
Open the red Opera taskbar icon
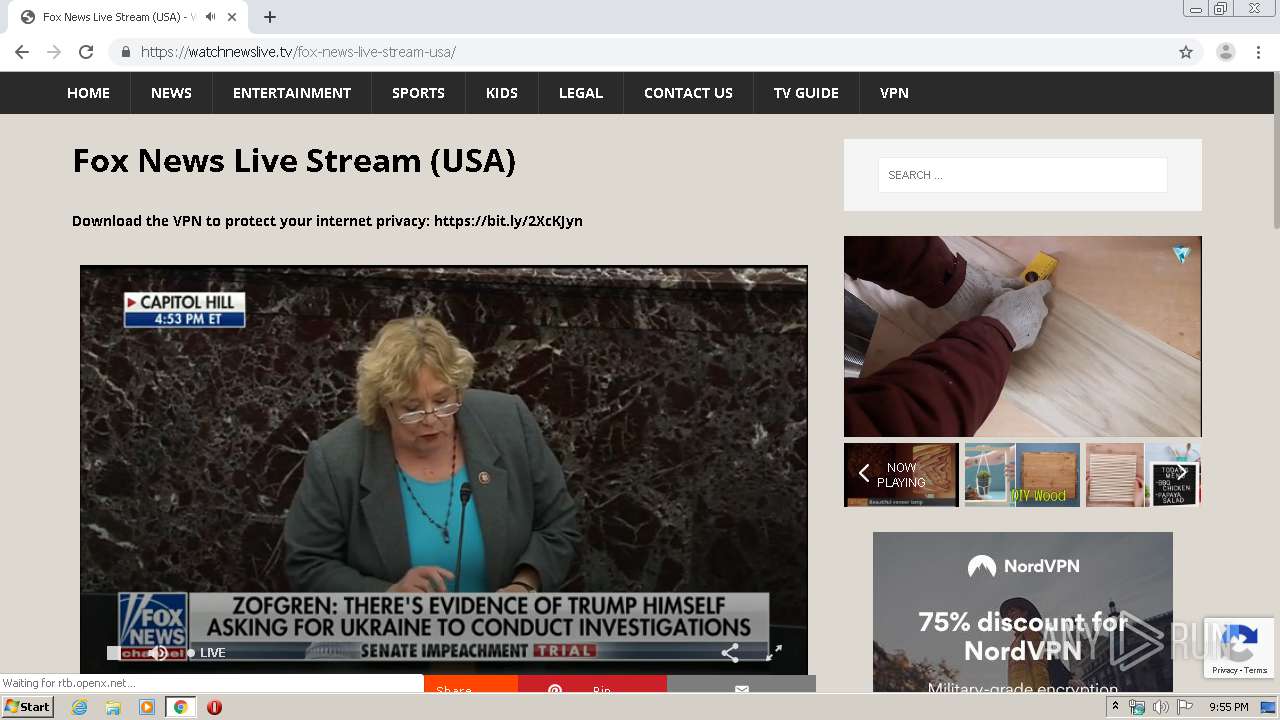214,707
